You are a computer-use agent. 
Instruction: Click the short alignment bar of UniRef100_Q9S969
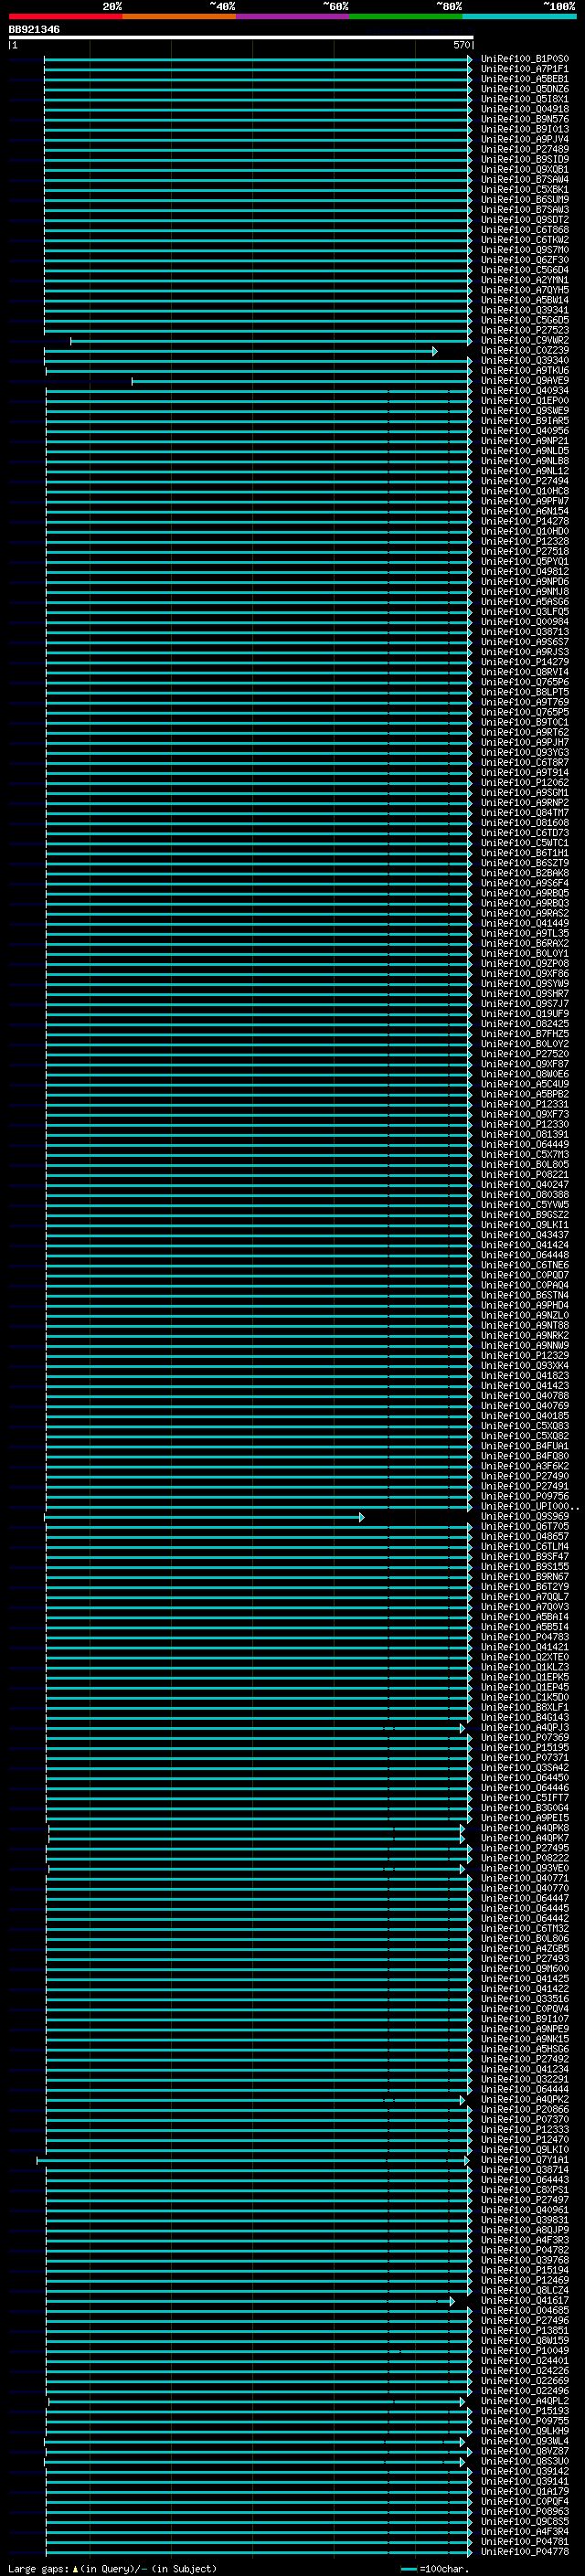click(x=204, y=1517)
